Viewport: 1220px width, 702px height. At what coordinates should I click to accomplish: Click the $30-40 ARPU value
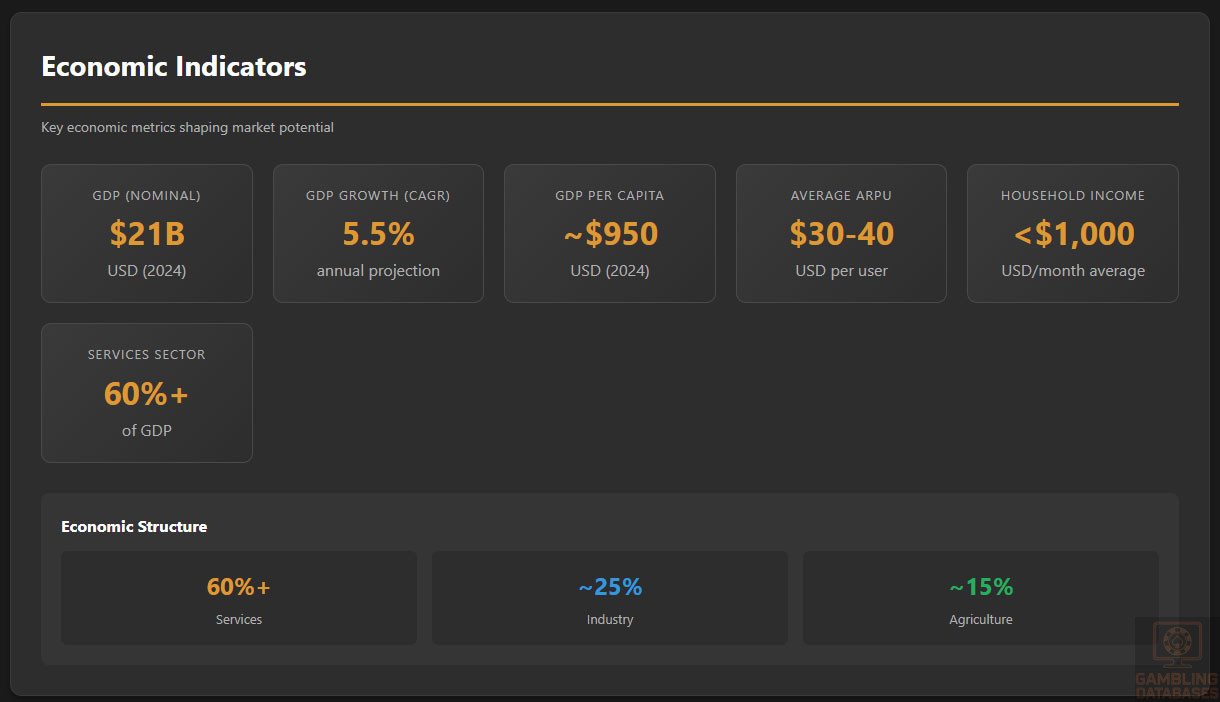pos(841,234)
